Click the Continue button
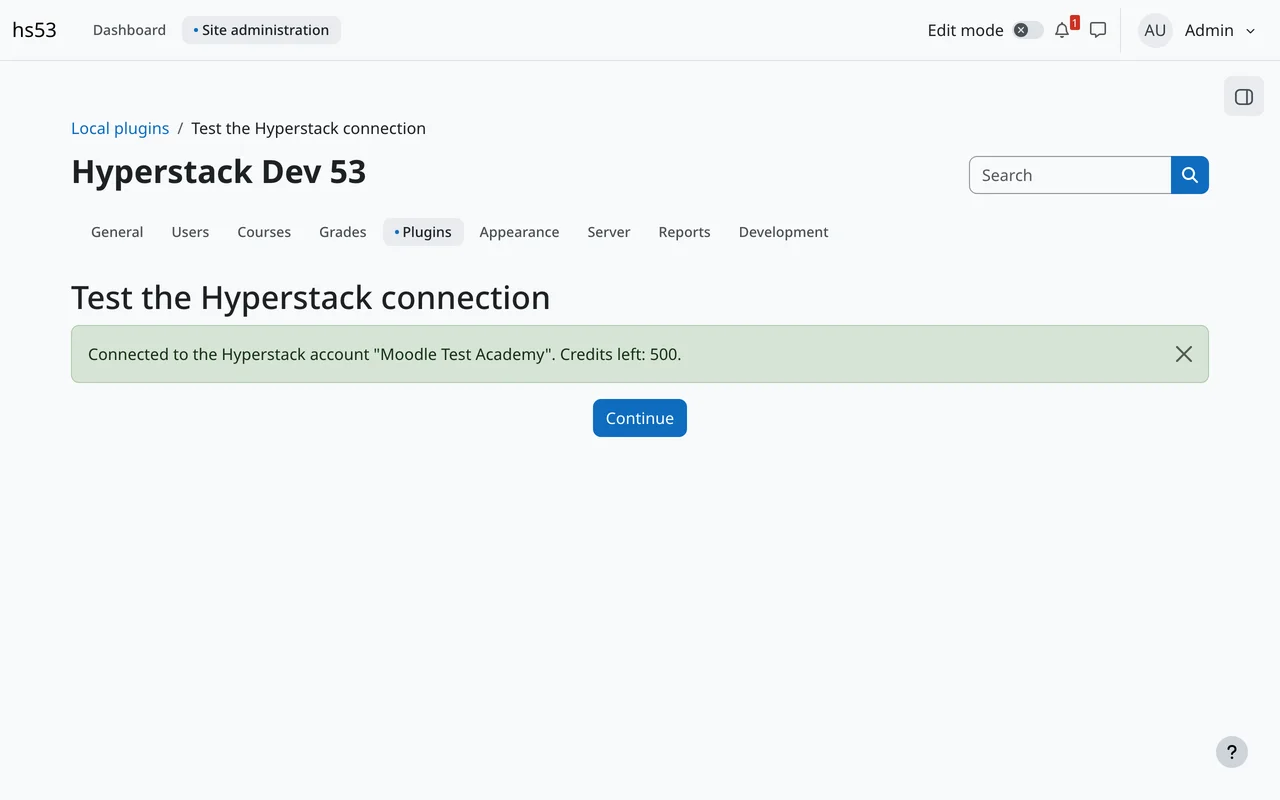Image resolution: width=1280 pixels, height=800 pixels. pos(640,418)
